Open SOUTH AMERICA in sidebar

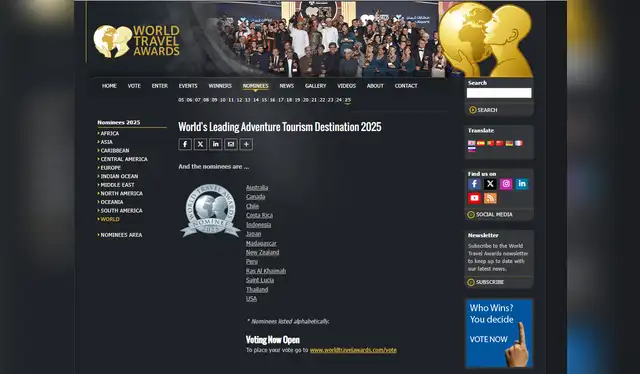click(121, 211)
